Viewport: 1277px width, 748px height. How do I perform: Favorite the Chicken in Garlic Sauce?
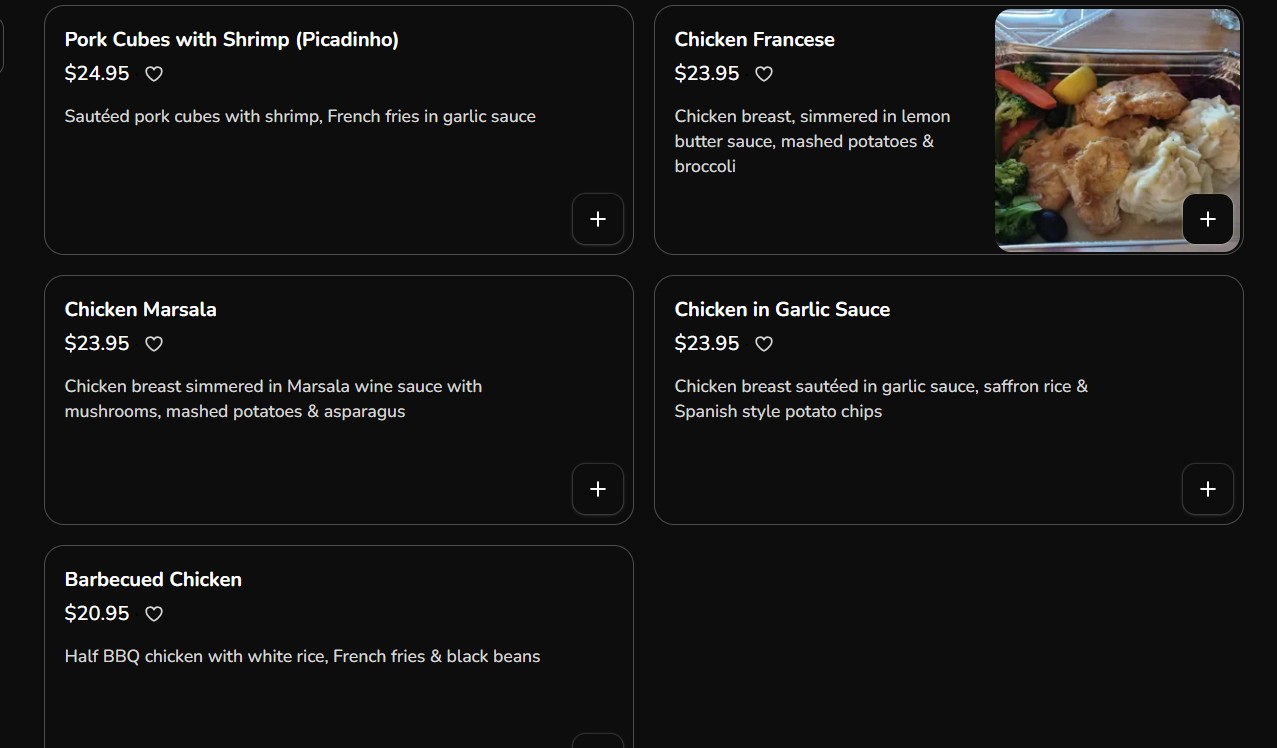tap(764, 344)
